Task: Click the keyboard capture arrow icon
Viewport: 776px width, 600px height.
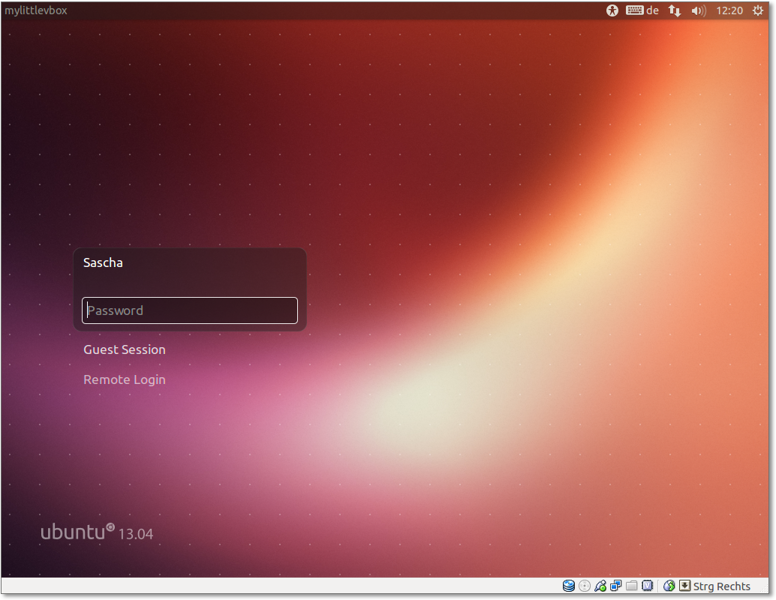Action: tap(684, 587)
